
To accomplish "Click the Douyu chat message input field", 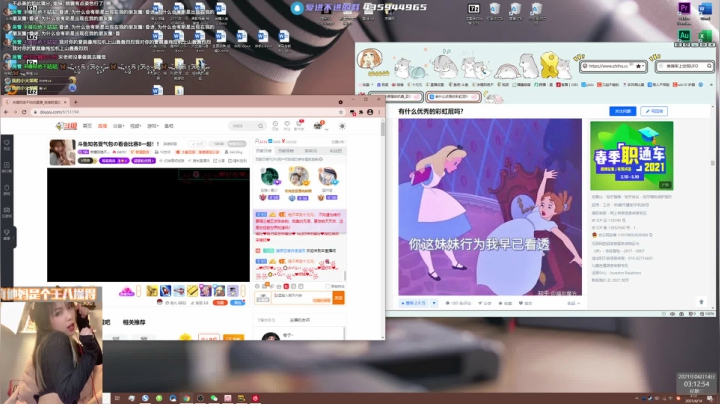I will [x=302, y=298].
